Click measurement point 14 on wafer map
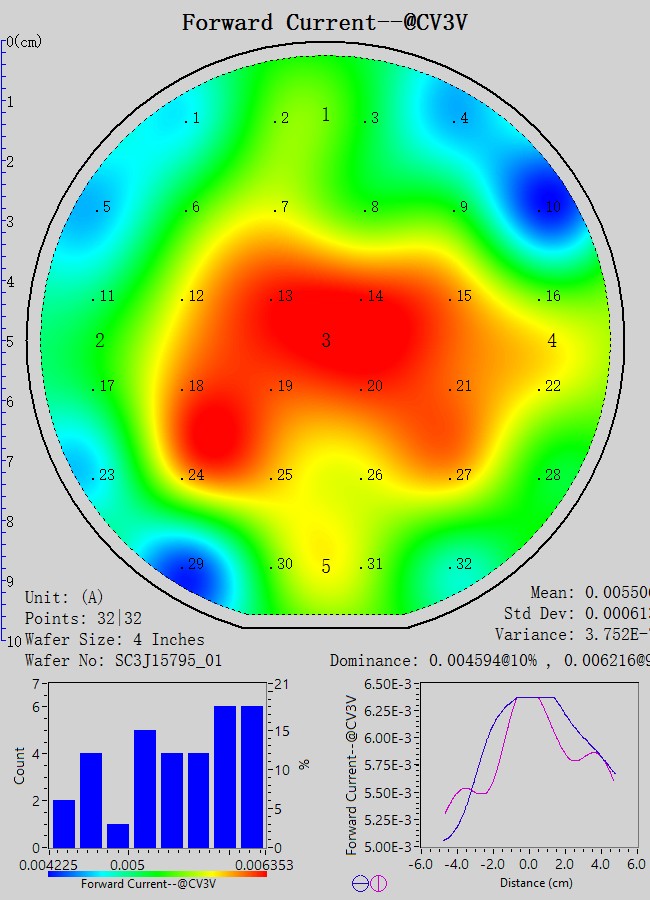The width and height of the screenshot is (650, 900). coord(371,297)
